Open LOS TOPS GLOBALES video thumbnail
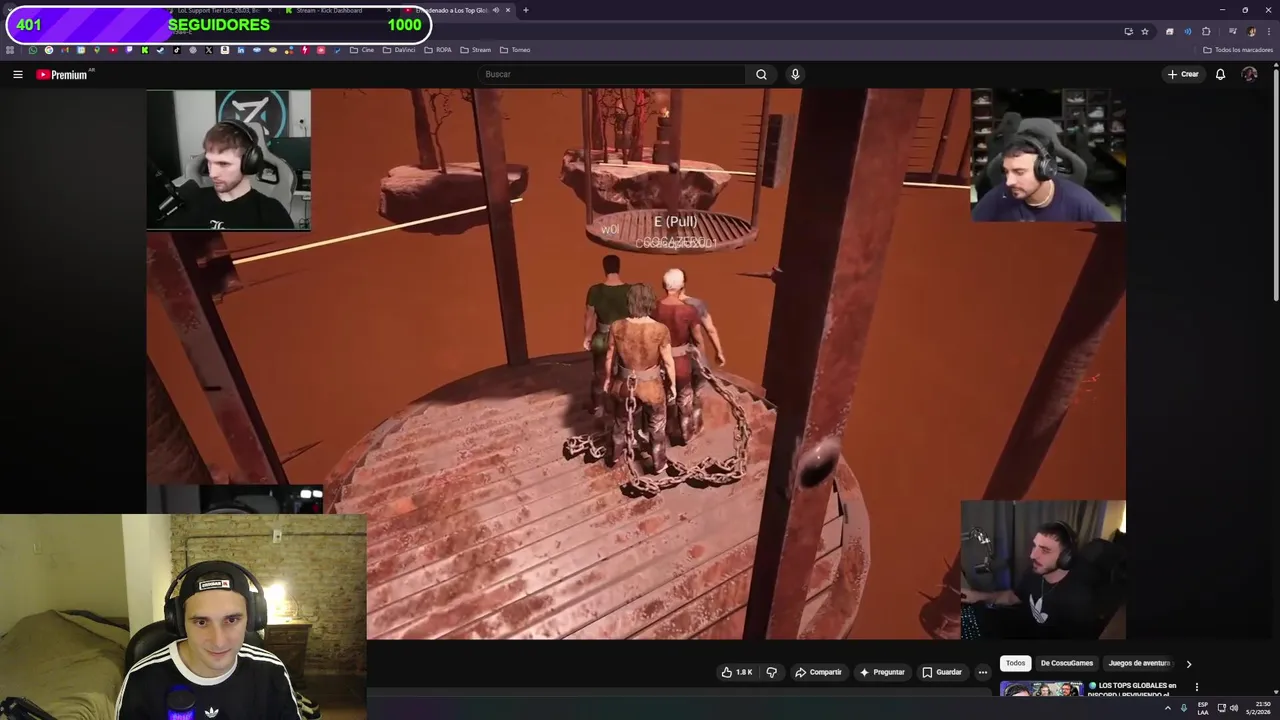Image resolution: width=1280 pixels, height=720 pixels. (x=1041, y=689)
